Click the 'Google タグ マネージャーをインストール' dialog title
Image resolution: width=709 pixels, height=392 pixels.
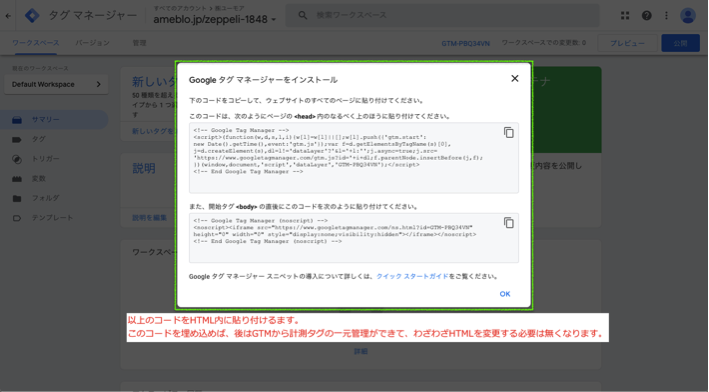[x=263, y=80]
